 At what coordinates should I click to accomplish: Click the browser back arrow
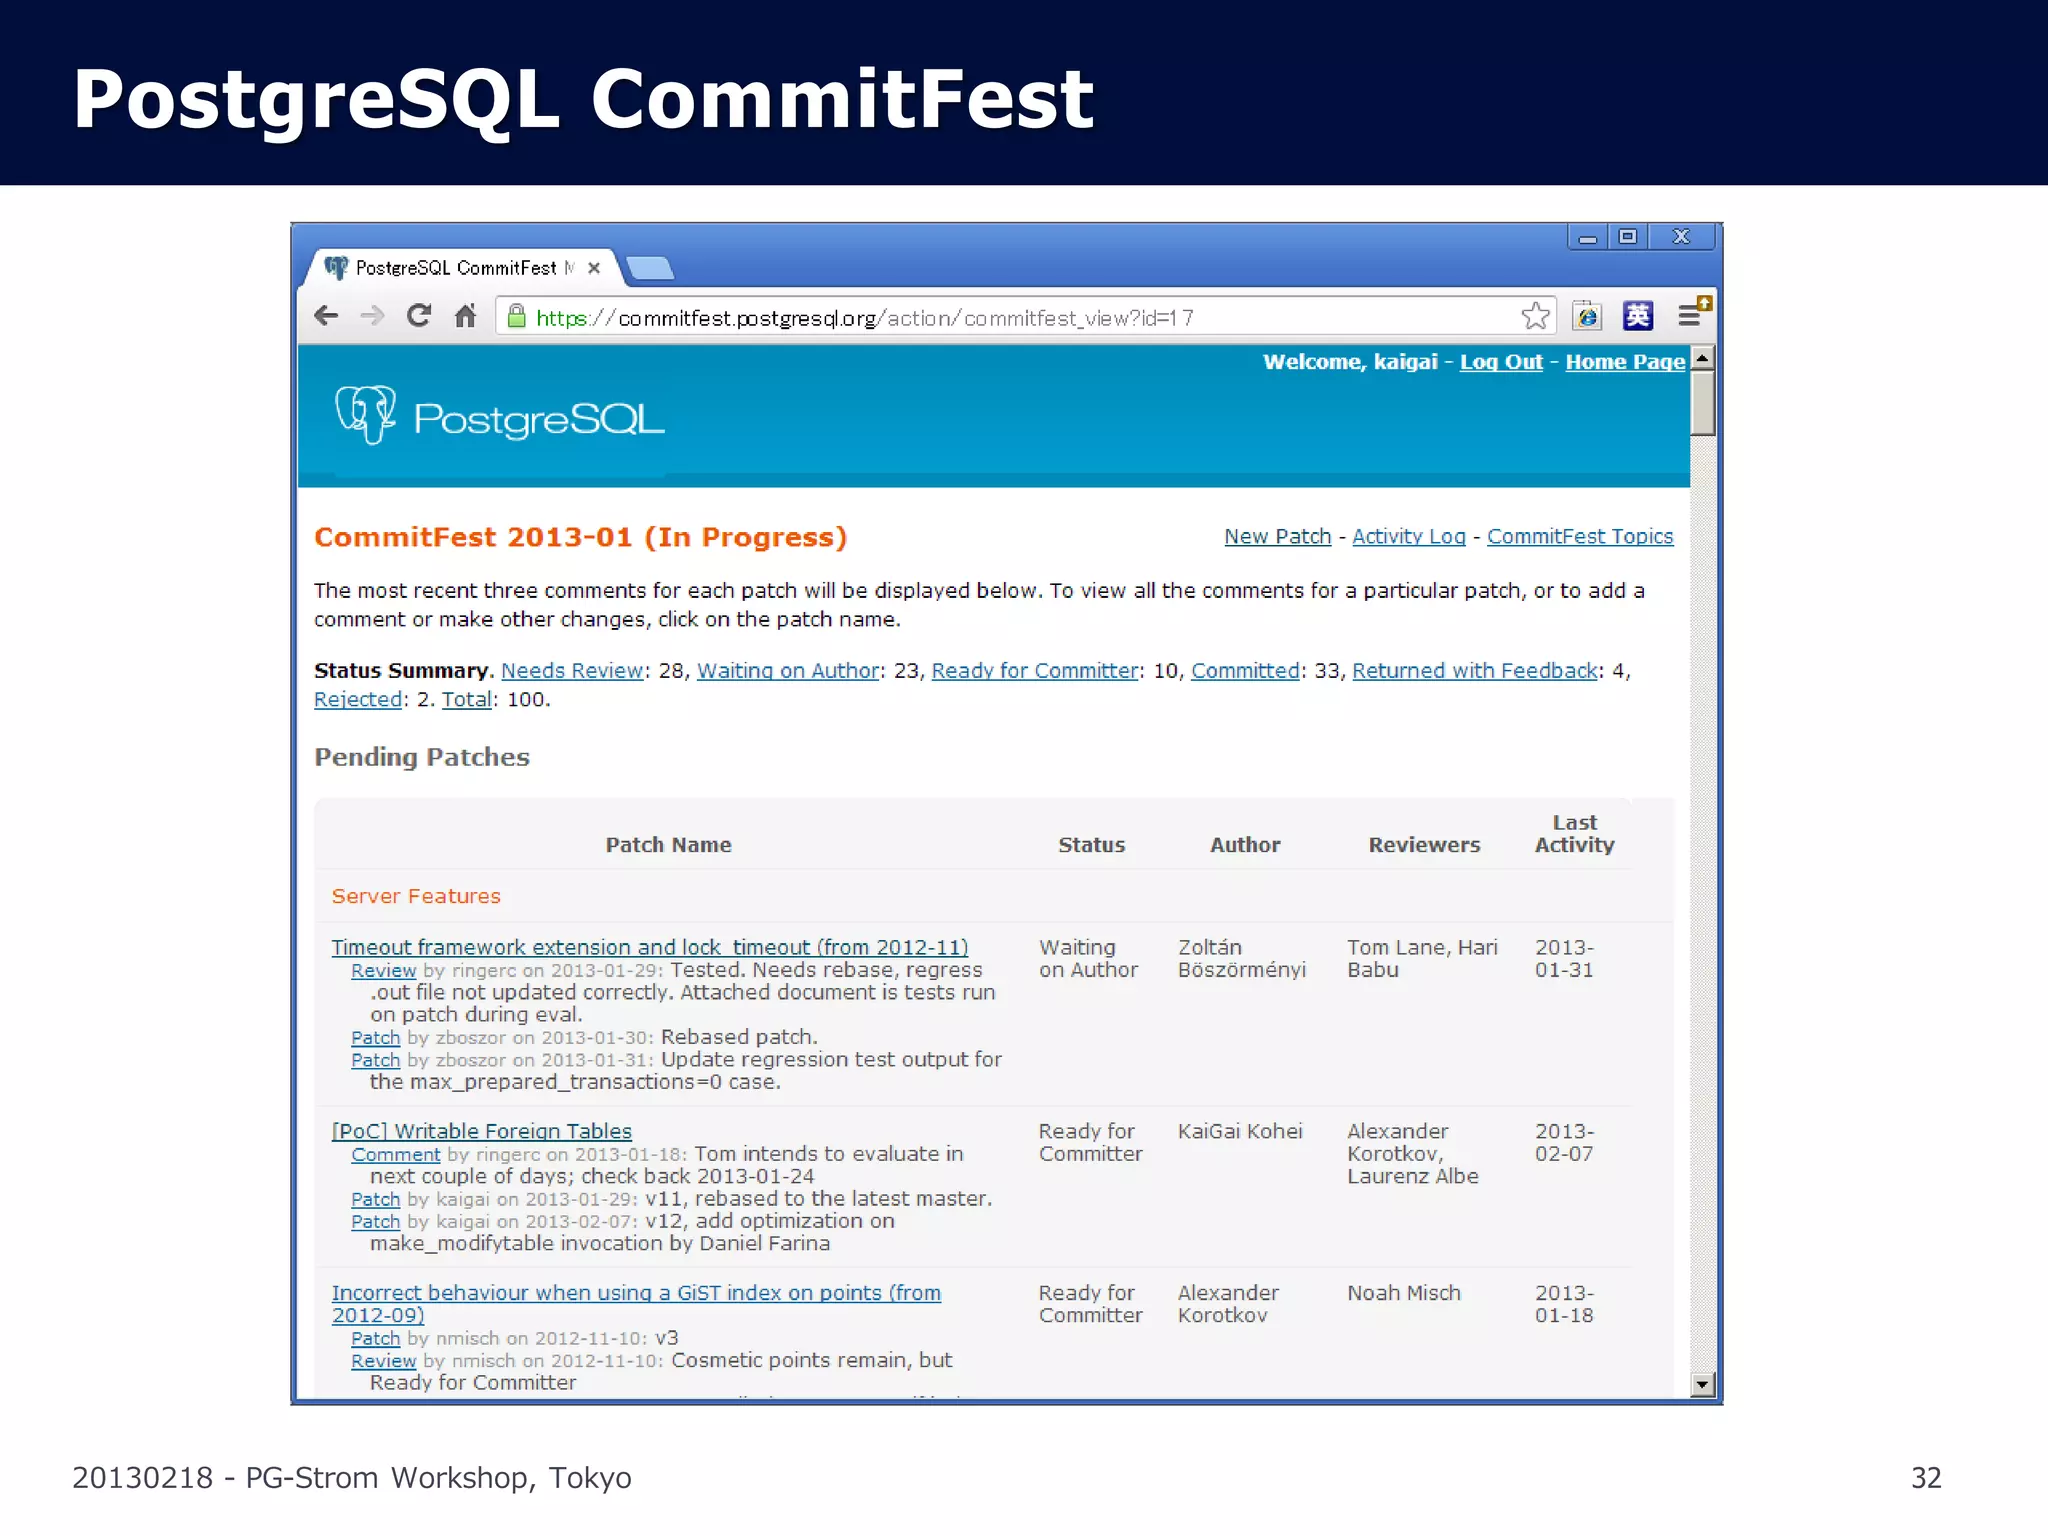[x=326, y=317]
